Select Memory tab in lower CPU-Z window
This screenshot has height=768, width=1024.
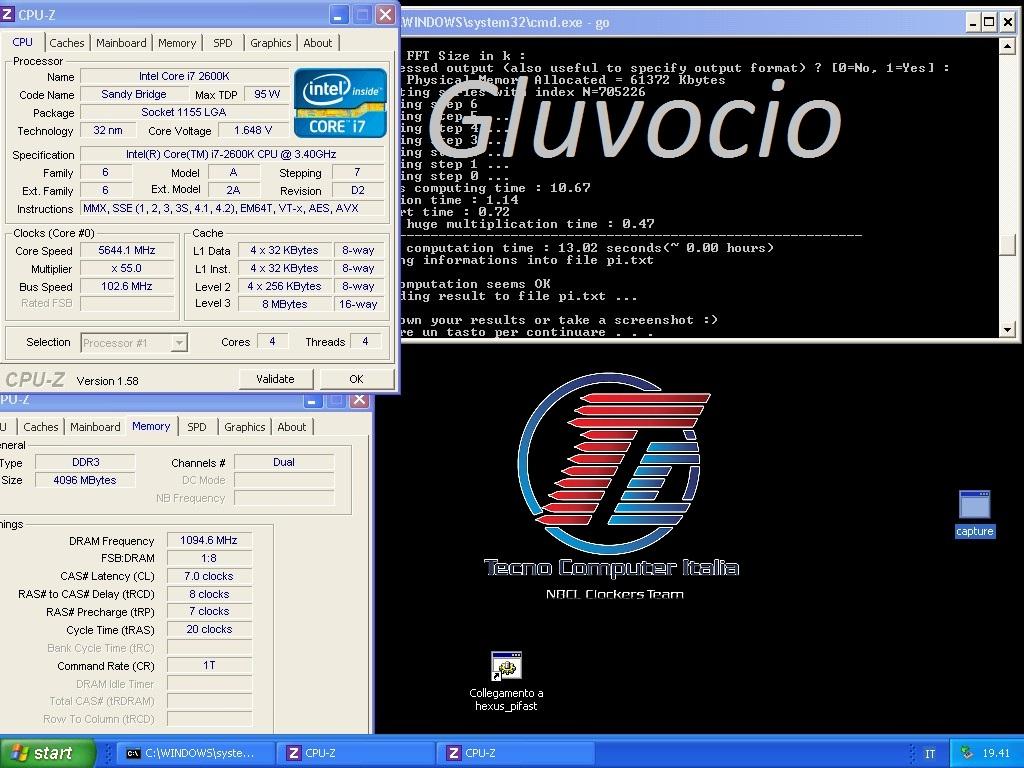click(151, 426)
